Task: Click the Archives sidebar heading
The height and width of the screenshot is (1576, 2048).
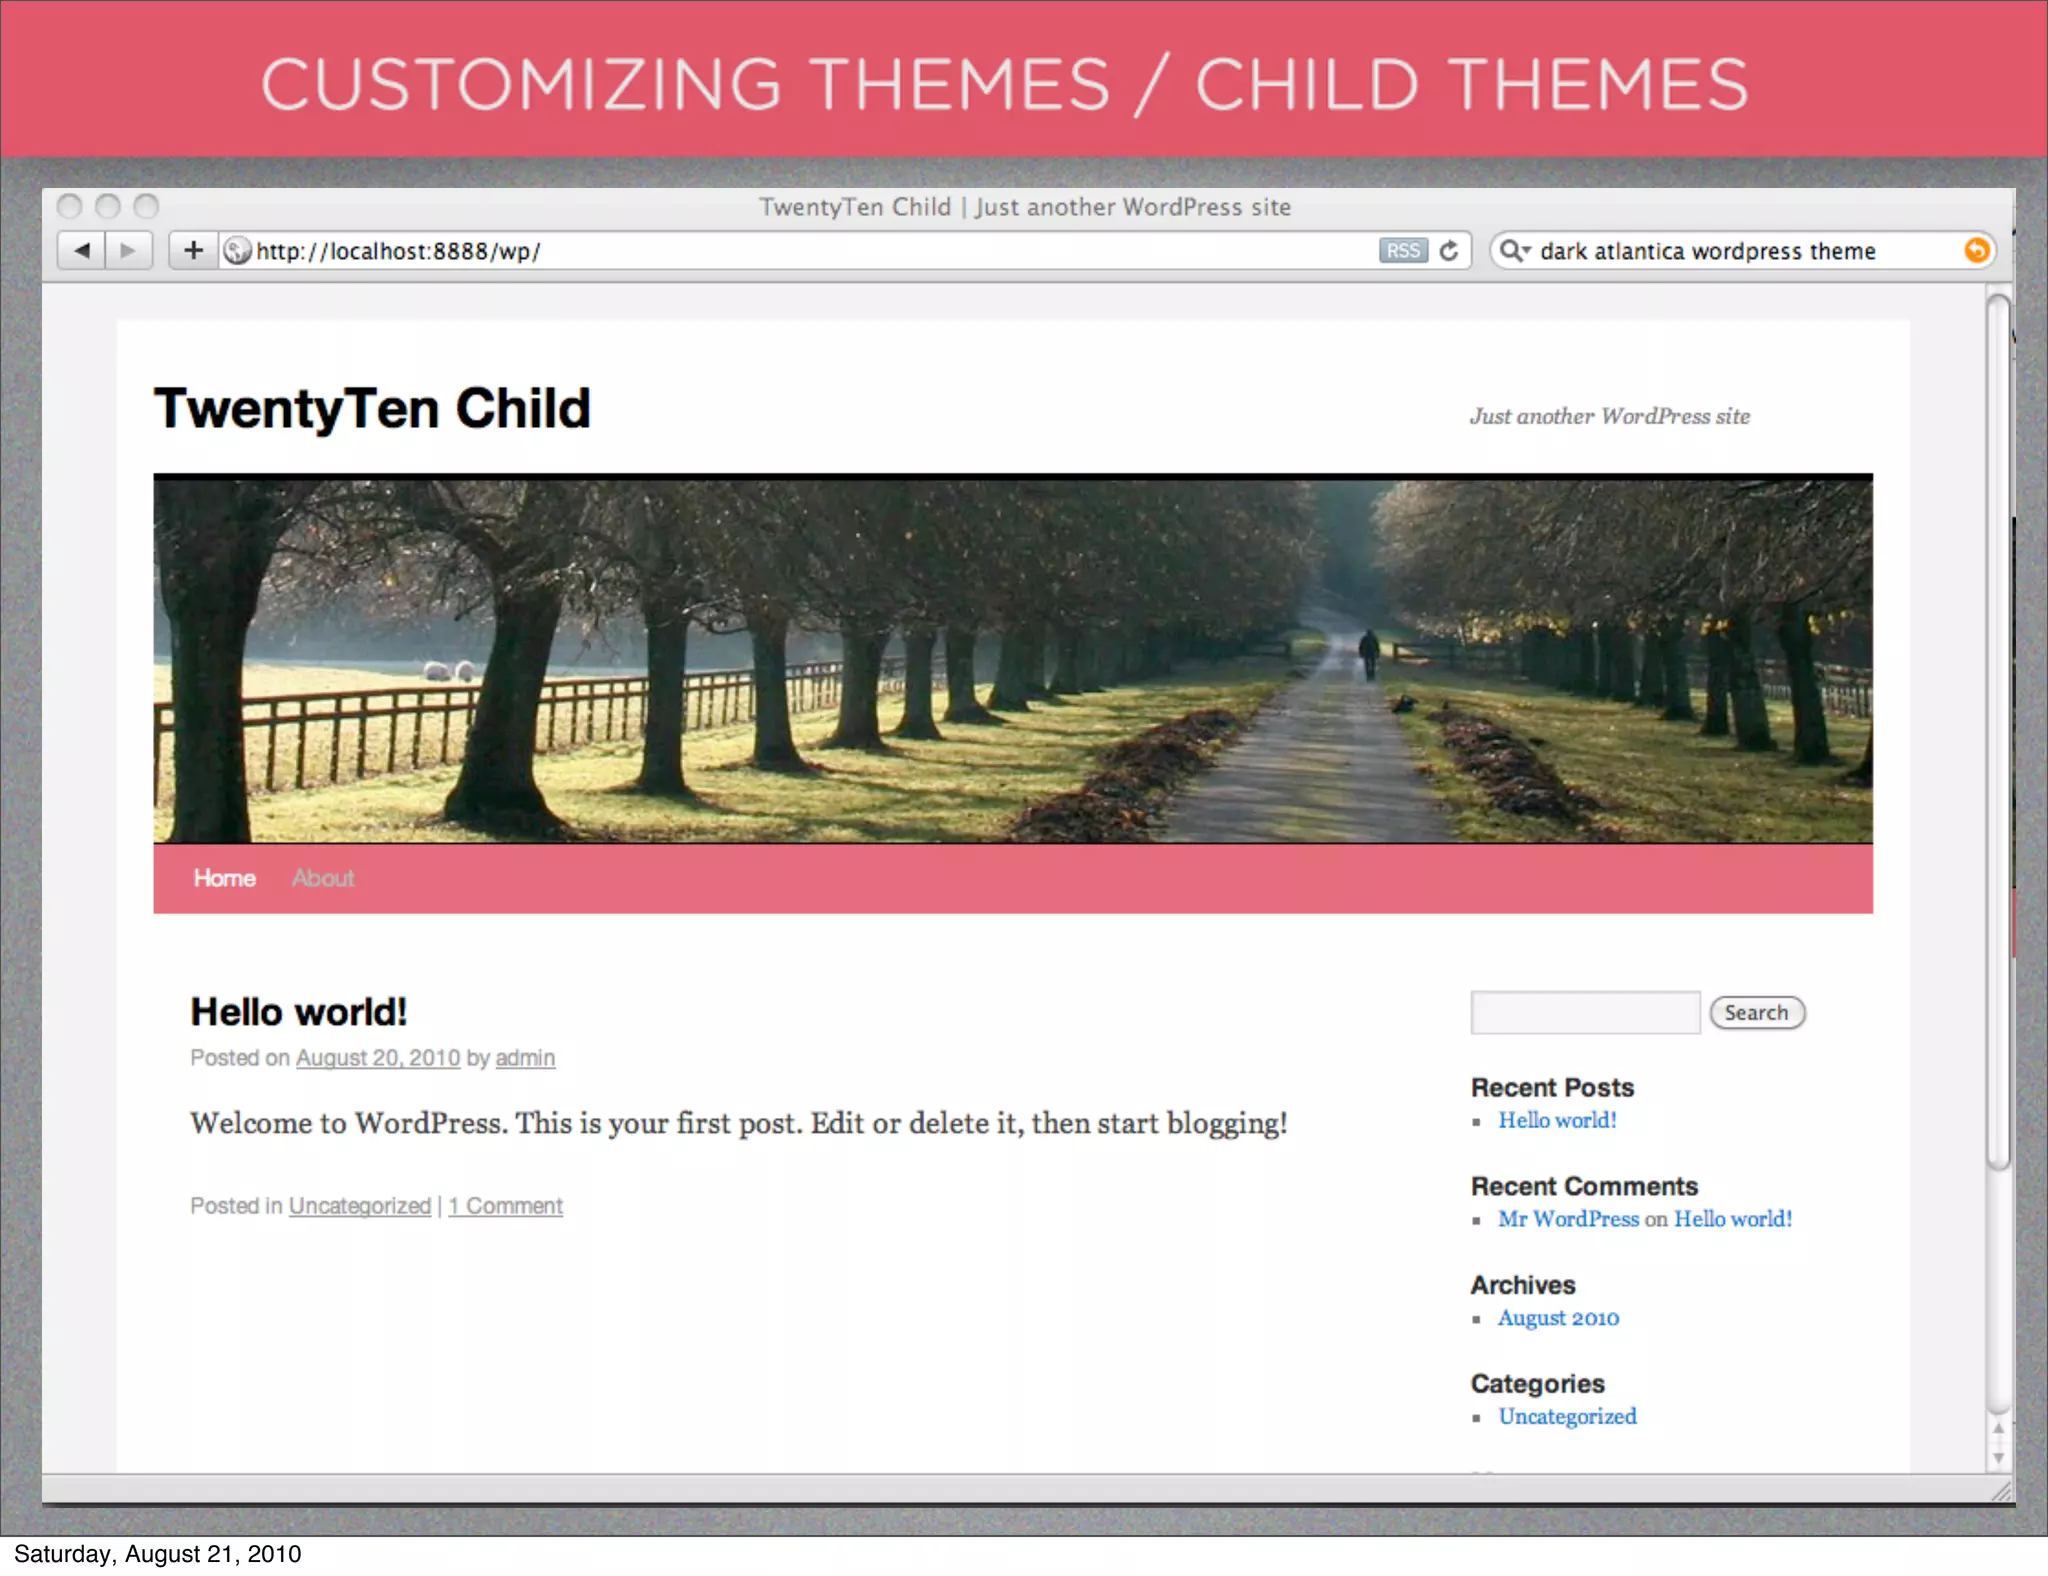Action: click(x=1523, y=1285)
